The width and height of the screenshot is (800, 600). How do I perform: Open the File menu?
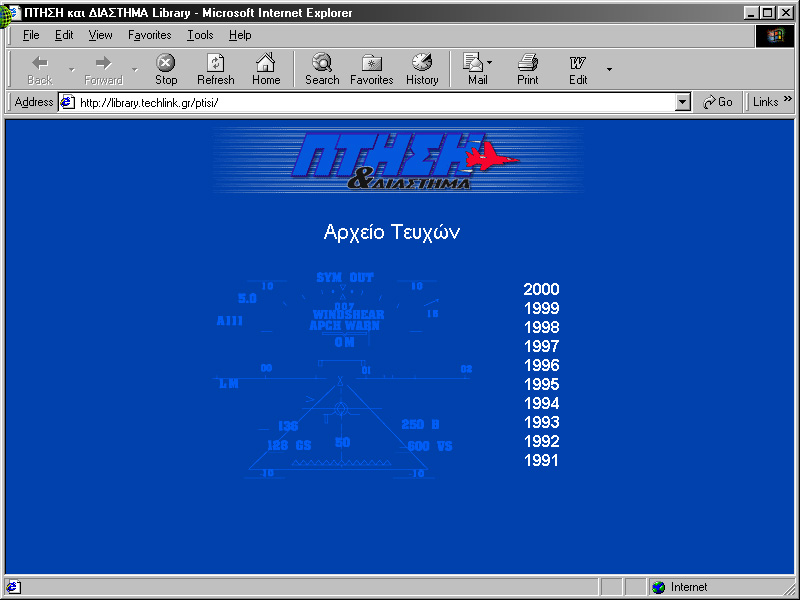[31, 35]
